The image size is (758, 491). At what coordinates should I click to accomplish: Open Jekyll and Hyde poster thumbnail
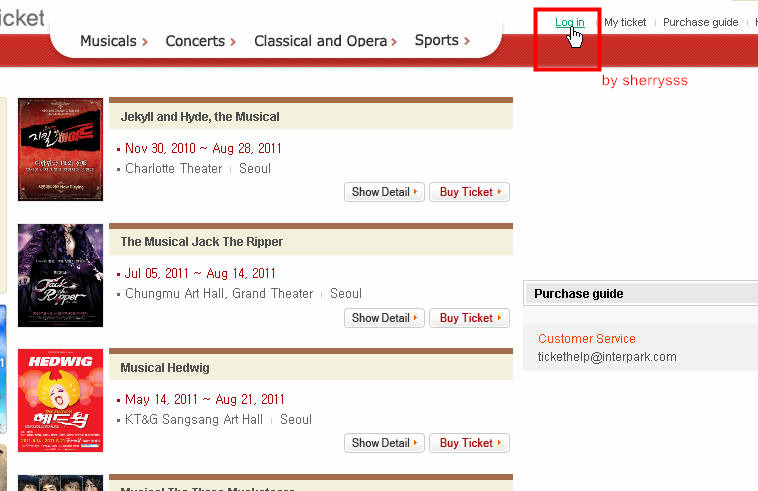pyautogui.click(x=60, y=149)
